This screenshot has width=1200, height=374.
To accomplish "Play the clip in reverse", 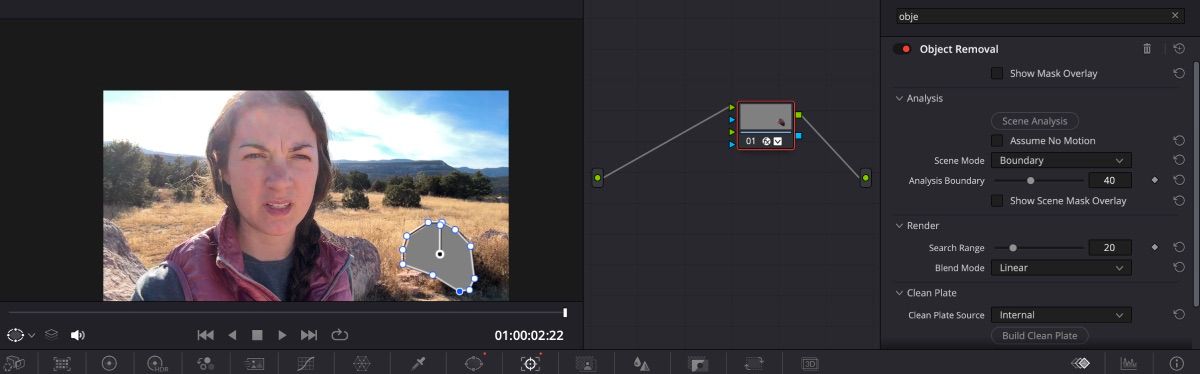I will (x=233, y=335).
